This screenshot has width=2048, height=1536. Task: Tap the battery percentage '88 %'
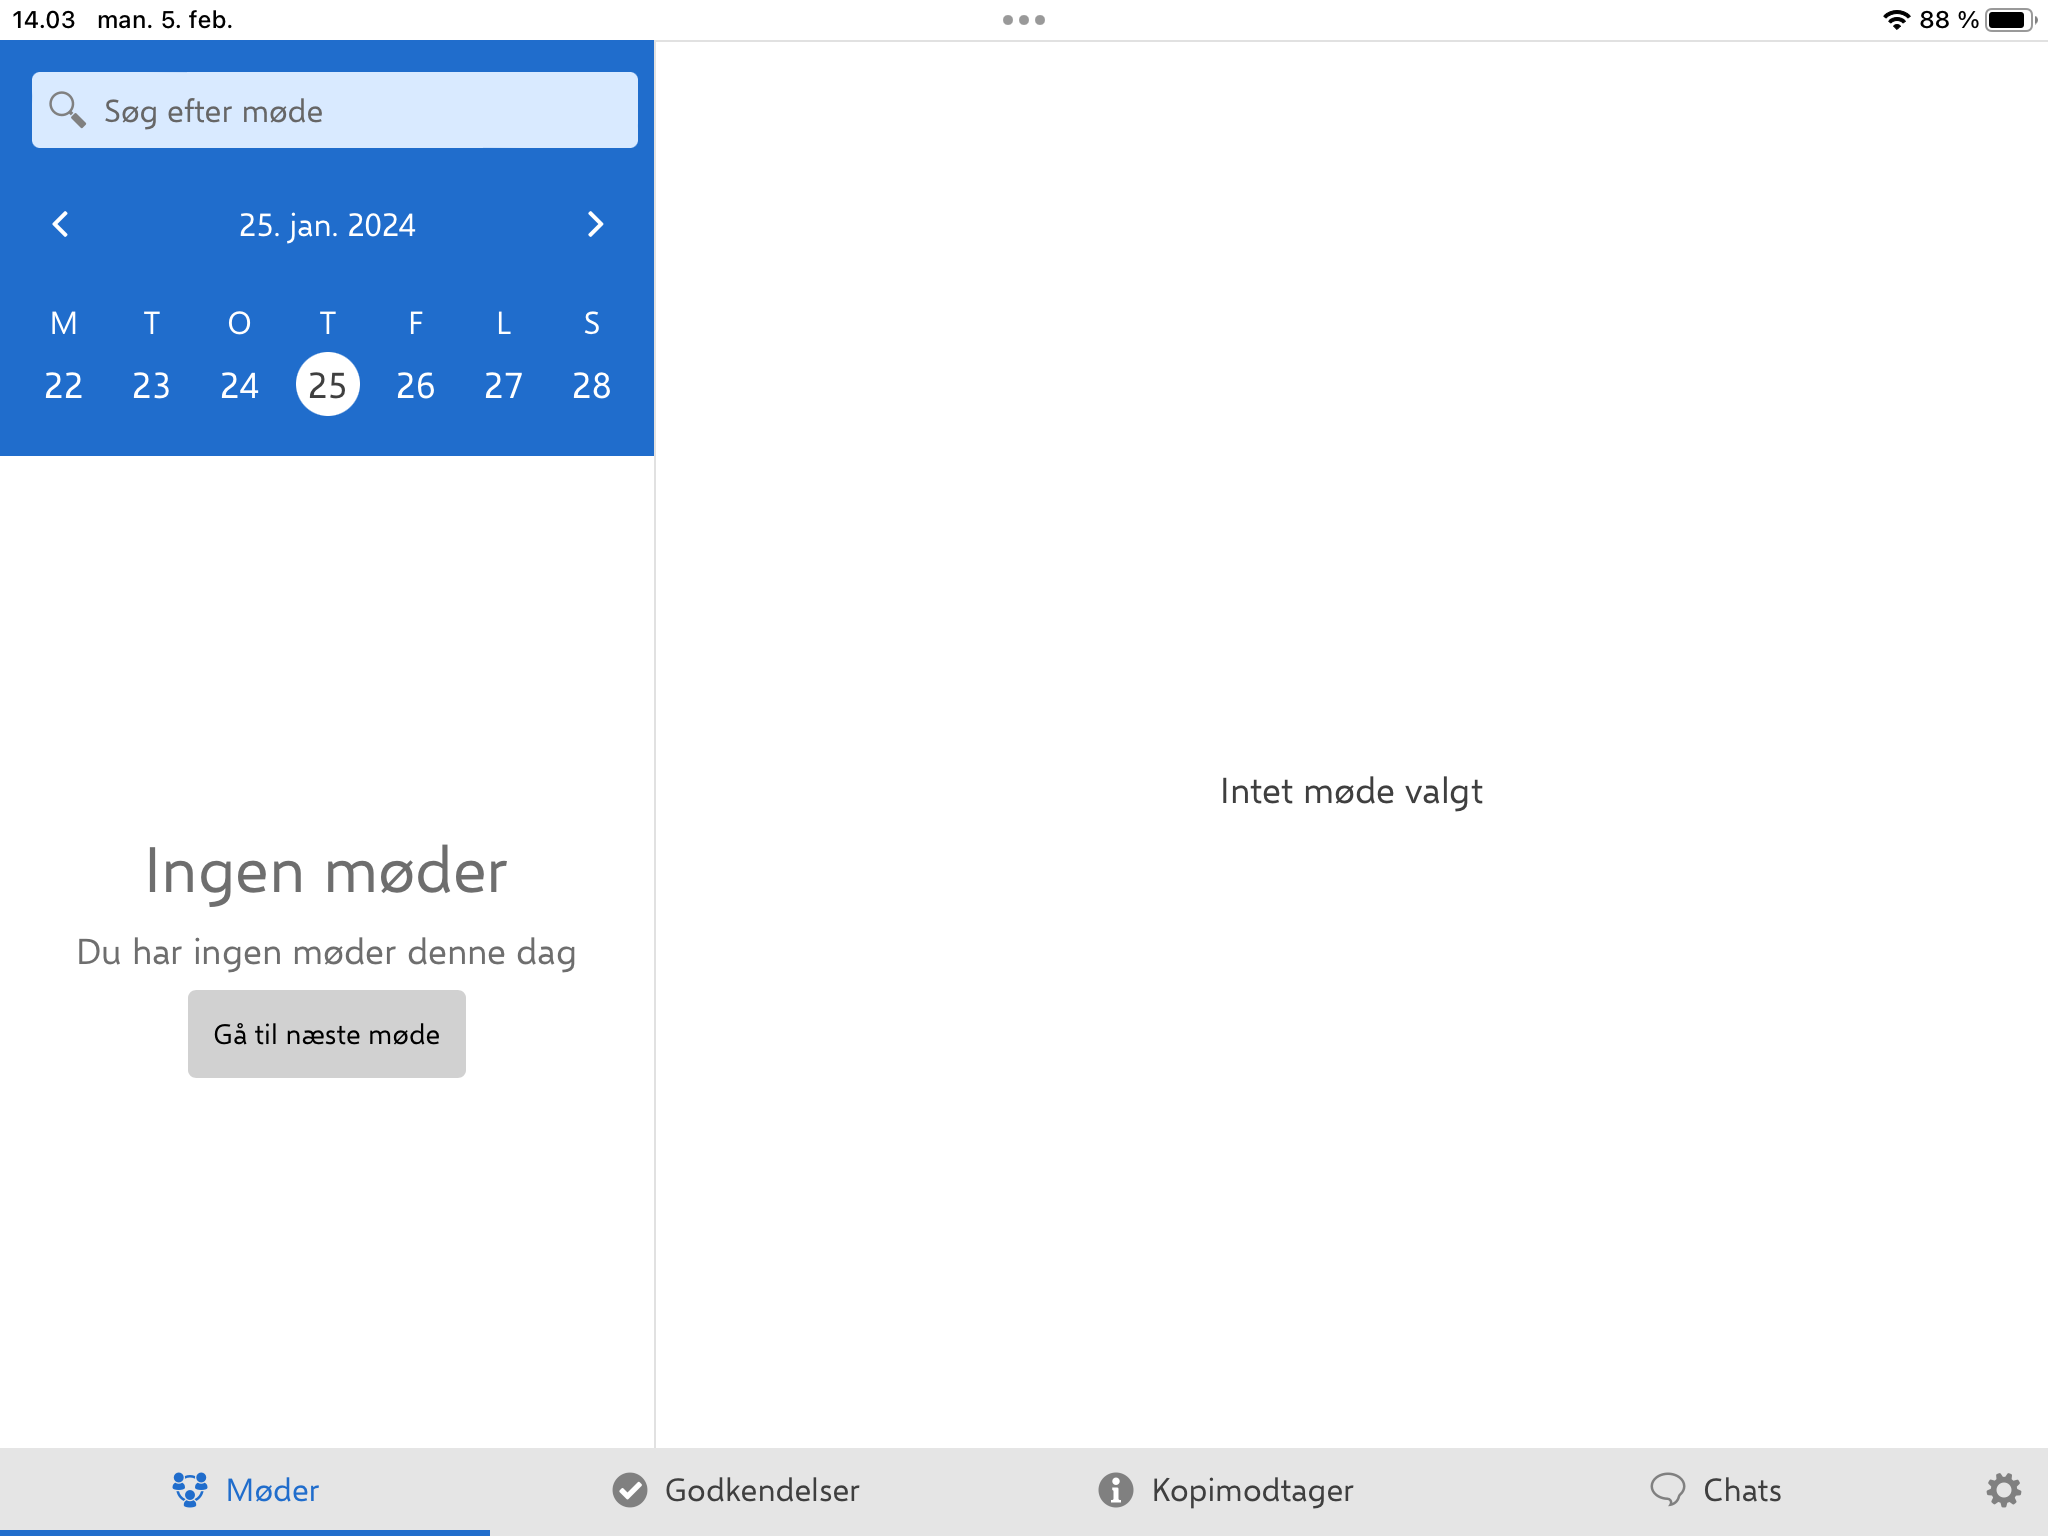click(x=1949, y=20)
